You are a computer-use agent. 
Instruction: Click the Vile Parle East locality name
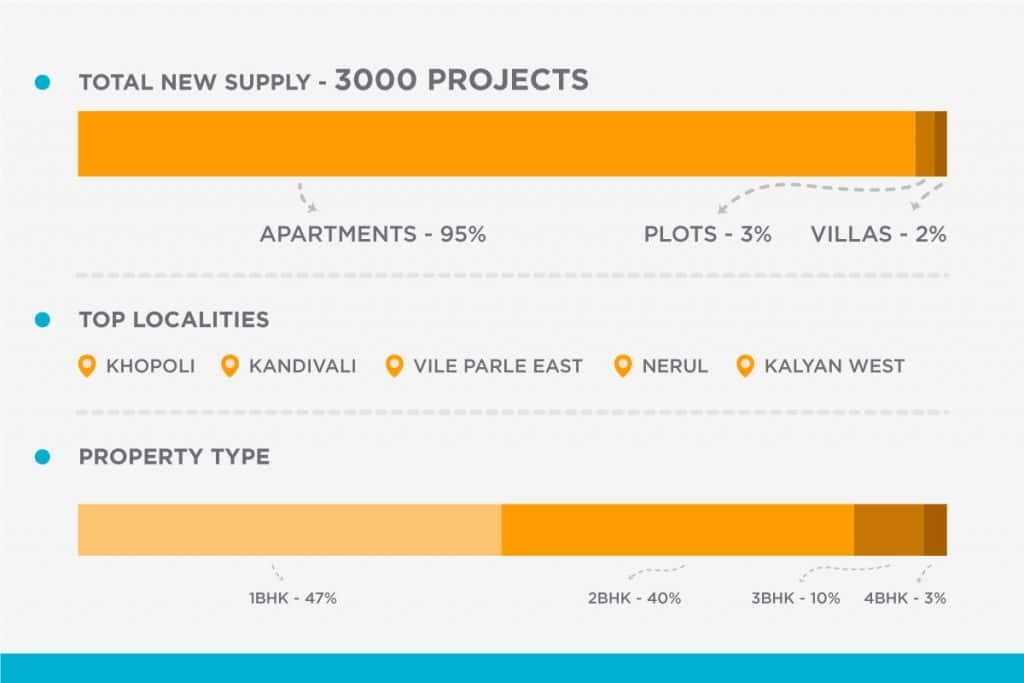498,366
